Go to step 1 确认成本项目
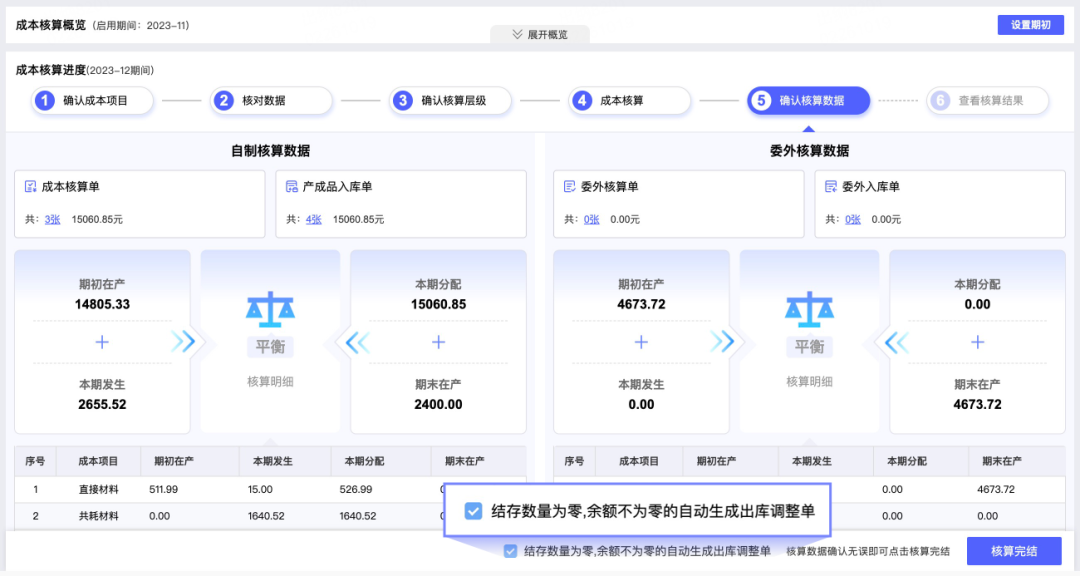This screenshot has height=576, width=1080. (x=93, y=101)
